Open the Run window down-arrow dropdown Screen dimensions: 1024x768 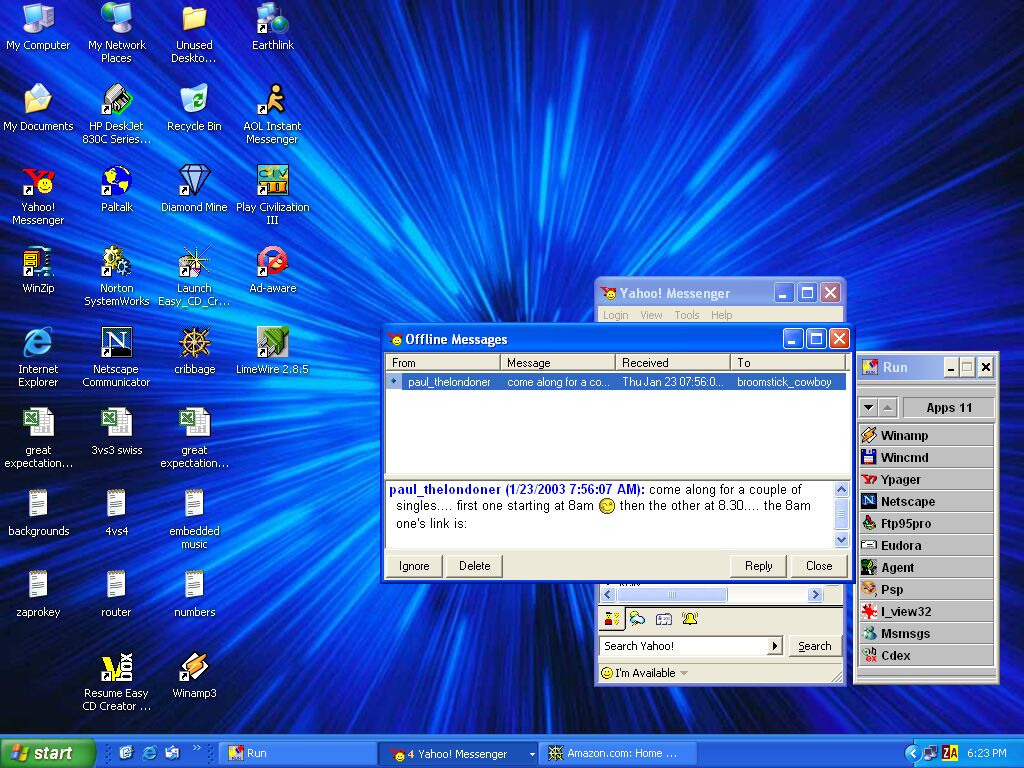tap(868, 408)
